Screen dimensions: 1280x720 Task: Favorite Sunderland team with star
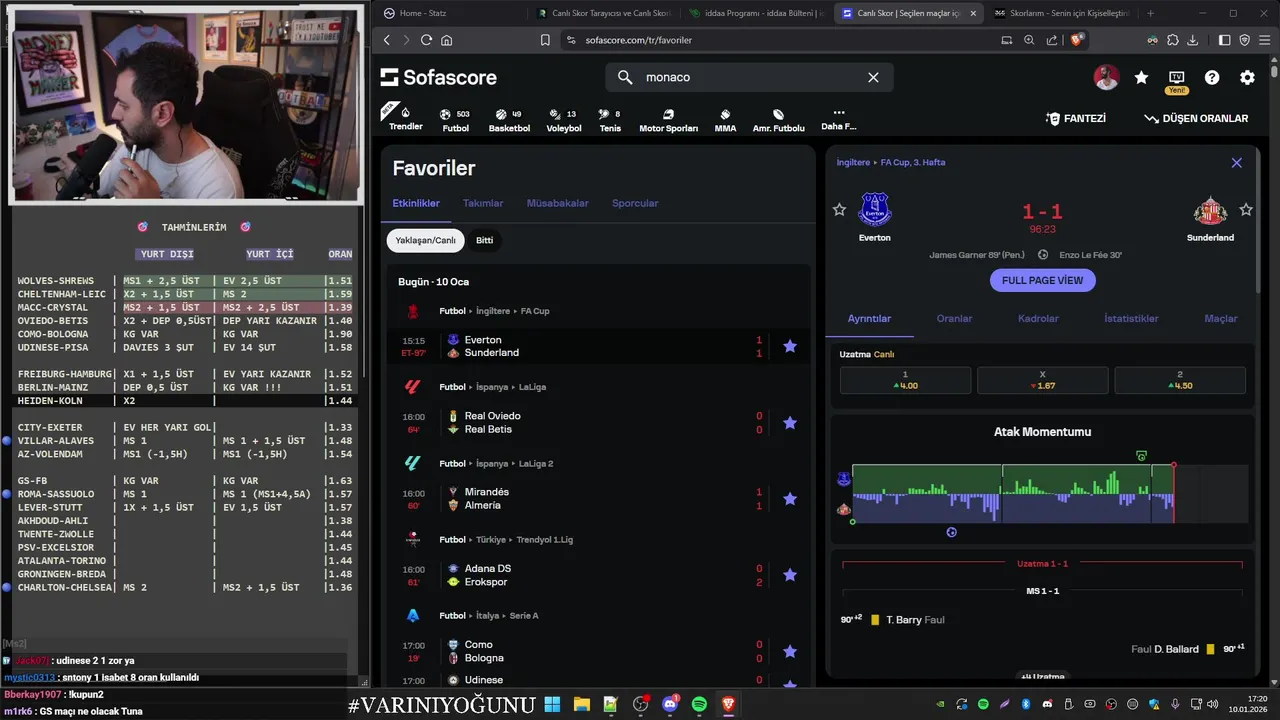point(1246,210)
